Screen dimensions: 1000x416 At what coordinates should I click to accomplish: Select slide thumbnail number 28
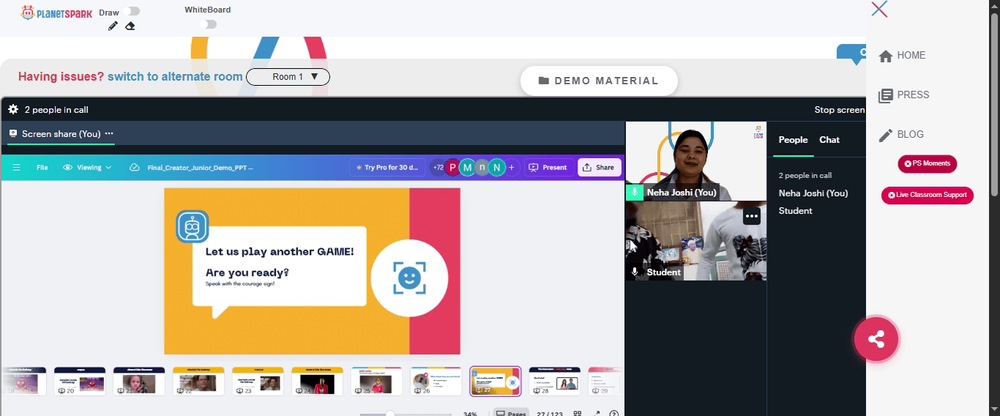tap(554, 381)
